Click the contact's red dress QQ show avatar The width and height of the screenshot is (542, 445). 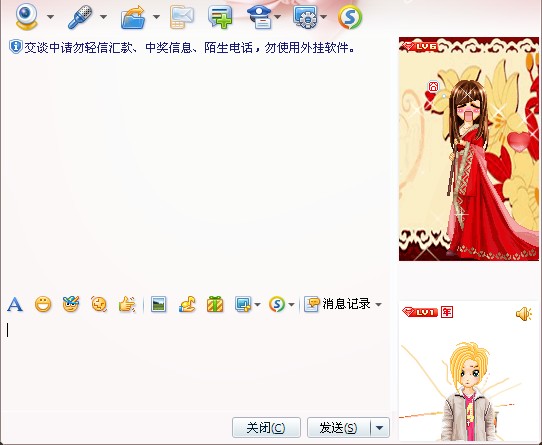[469, 149]
